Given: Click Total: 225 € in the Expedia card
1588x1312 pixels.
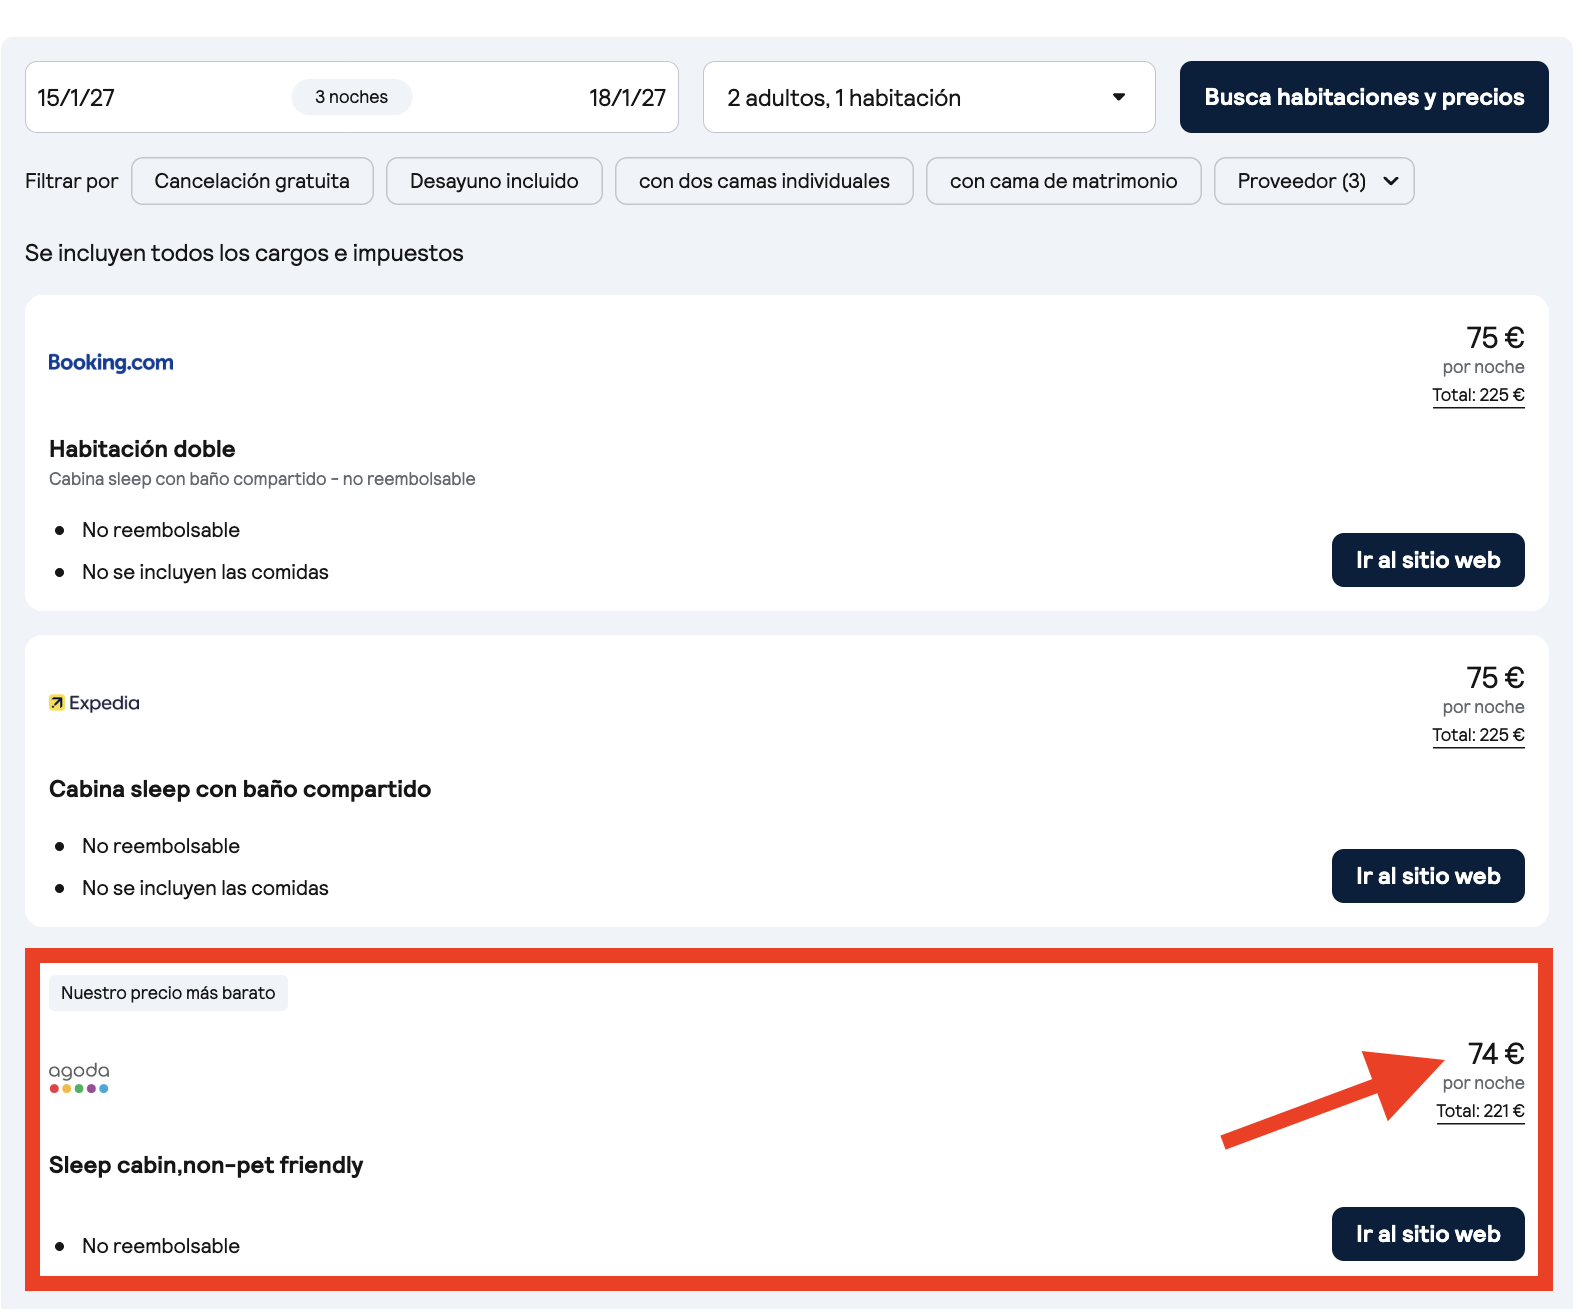Looking at the screenshot, I should (x=1478, y=735).
